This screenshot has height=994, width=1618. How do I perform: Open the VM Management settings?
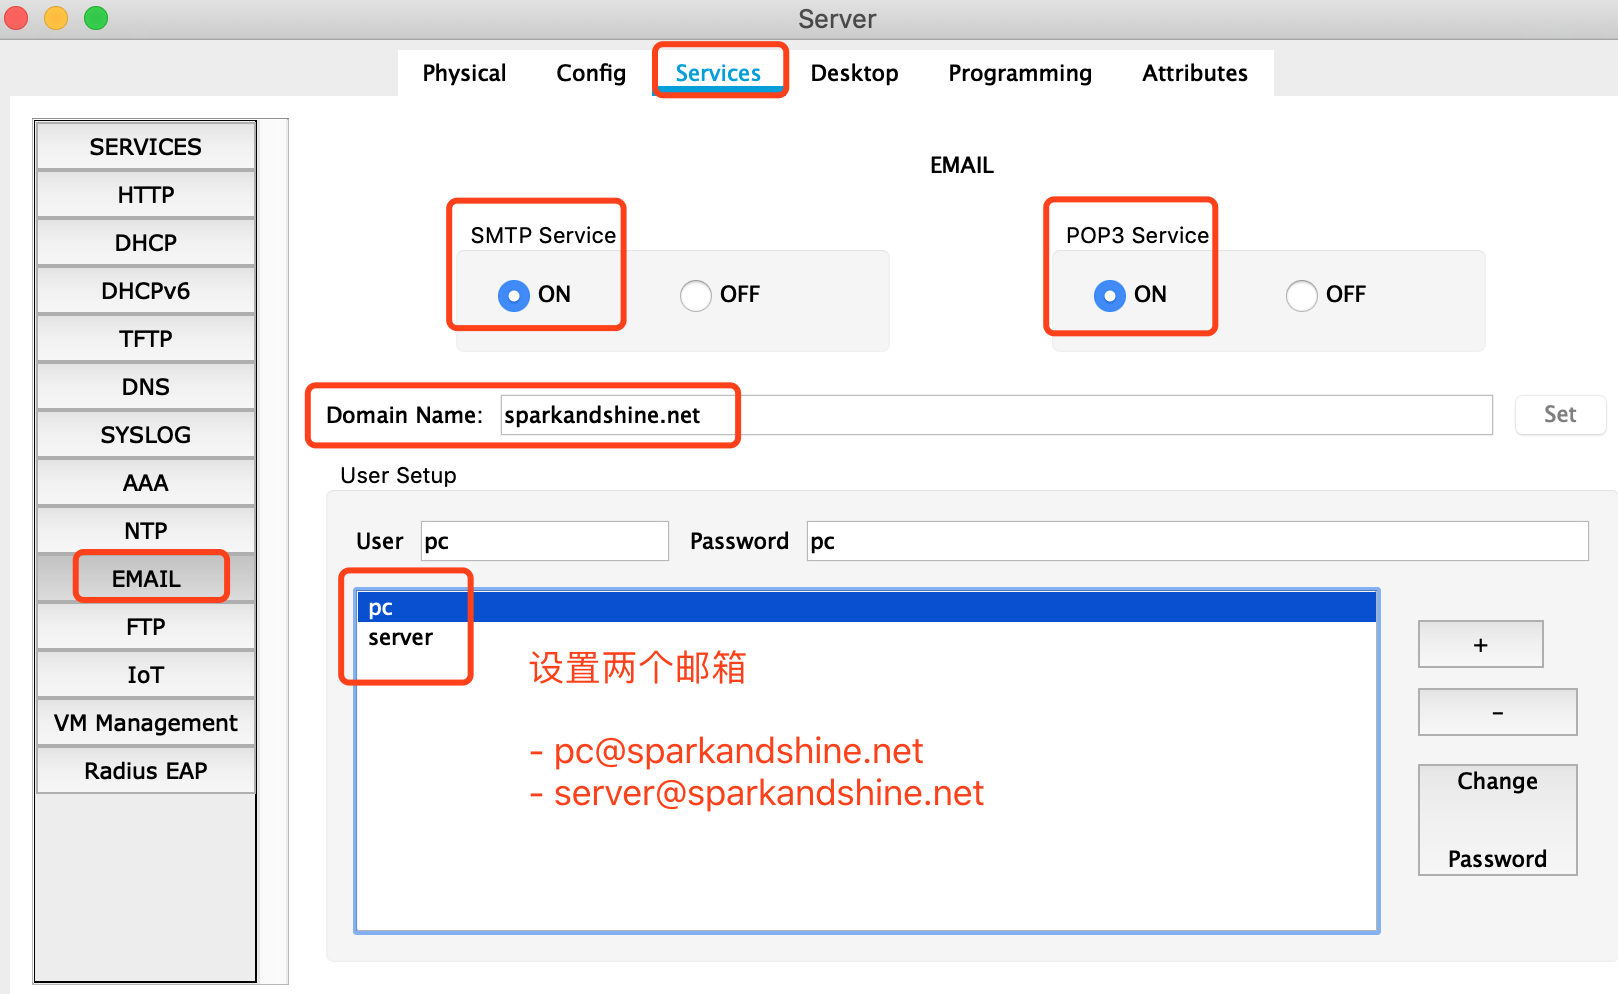point(145,722)
